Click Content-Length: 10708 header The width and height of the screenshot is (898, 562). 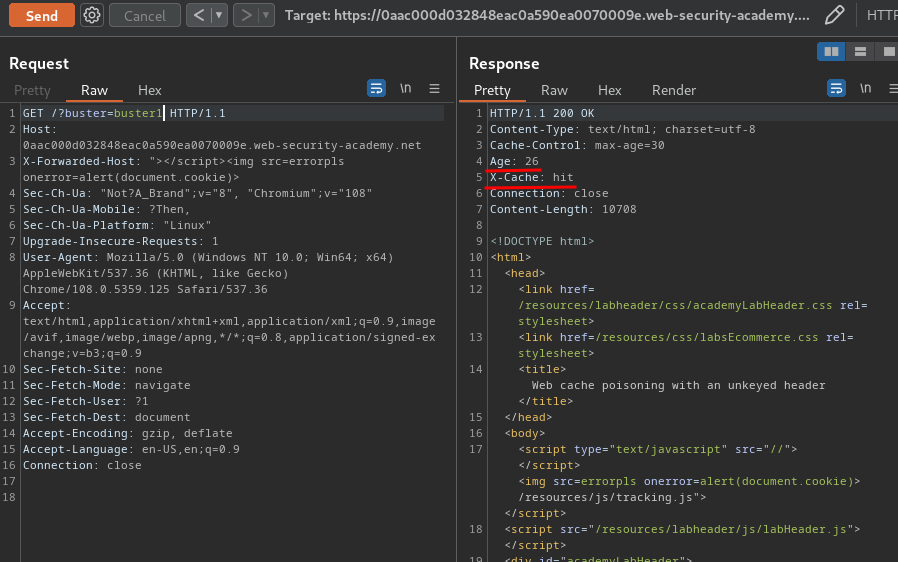coord(562,210)
